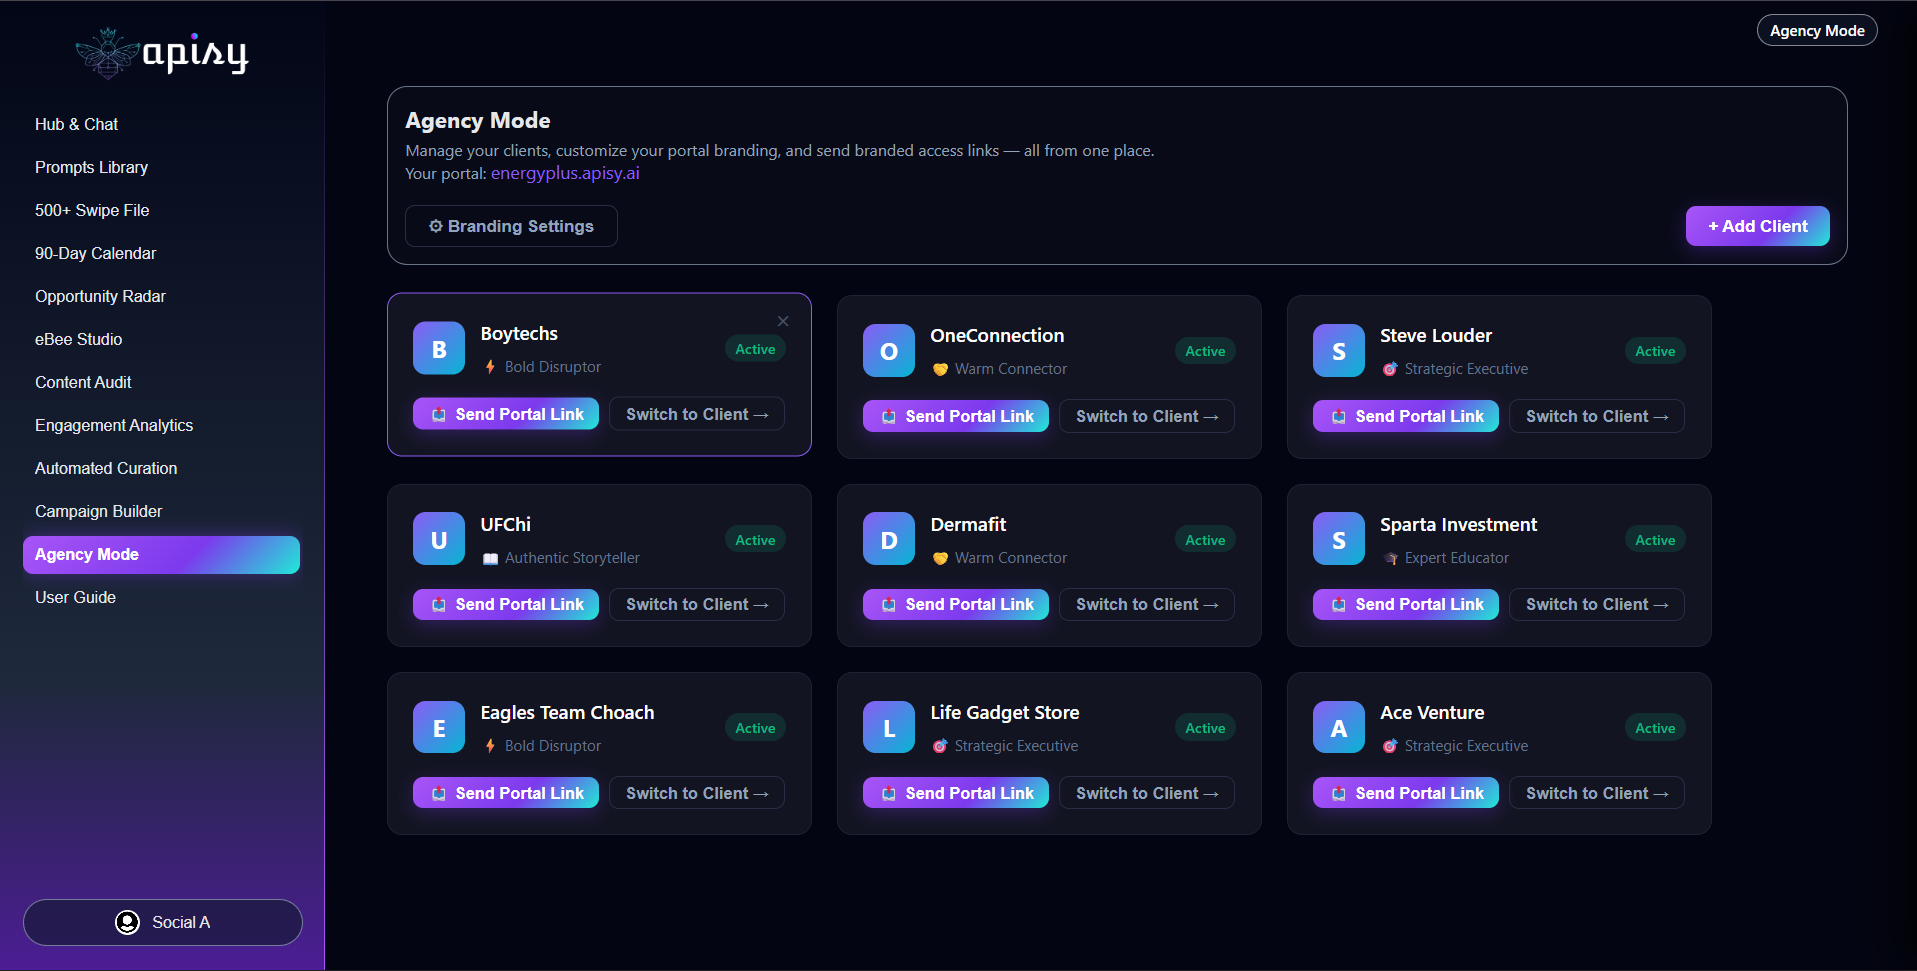Open the 500+ Swipe File page
The height and width of the screenshot is (971, 1917).
[161, 210]
